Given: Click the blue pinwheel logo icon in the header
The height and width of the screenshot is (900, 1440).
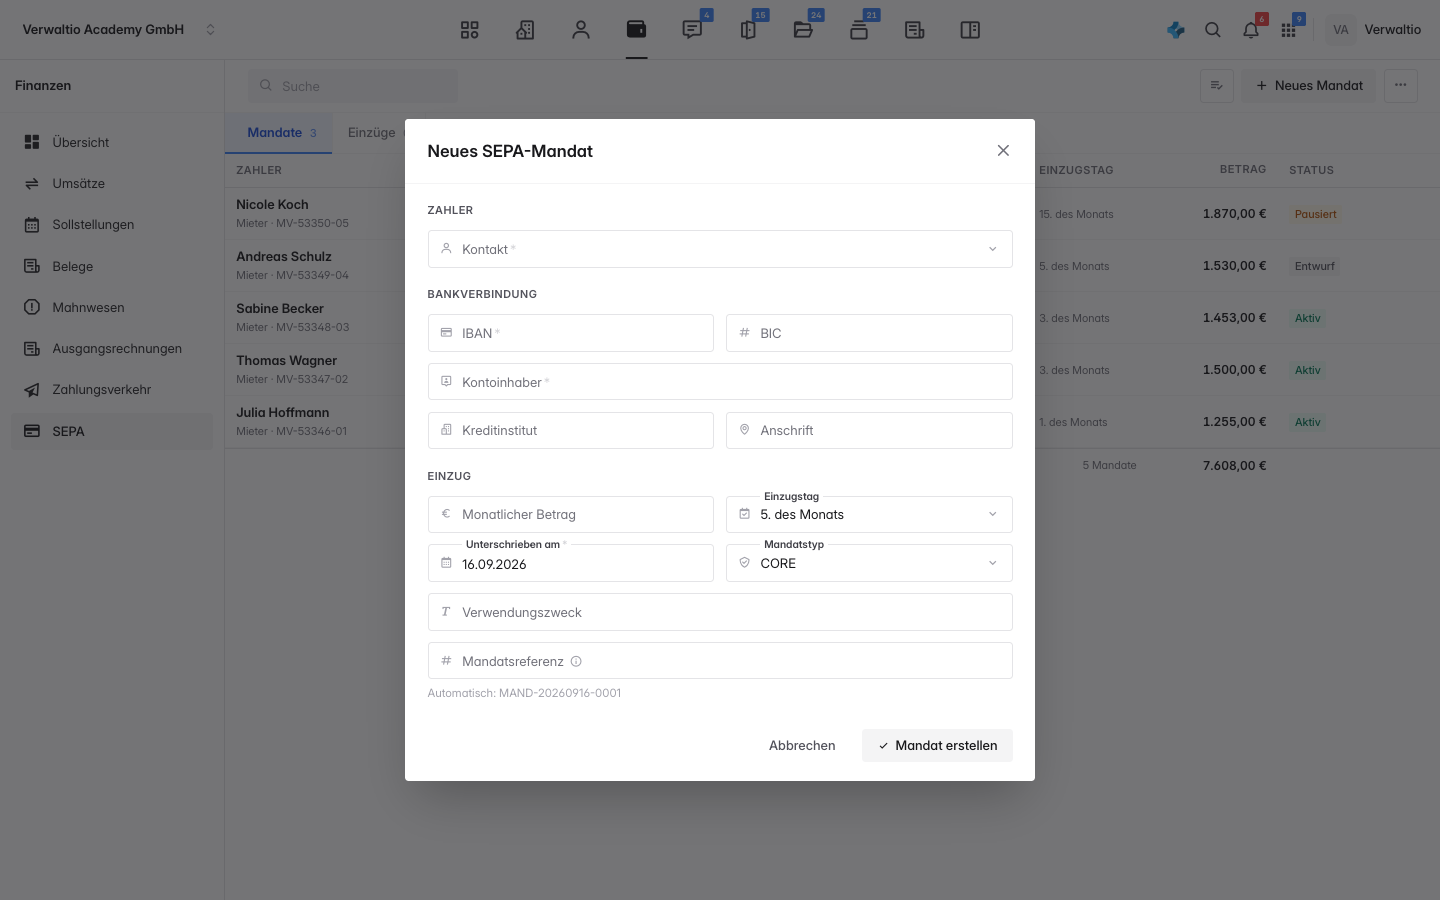Looking at the screenshot, I should tap(1176, 30).
